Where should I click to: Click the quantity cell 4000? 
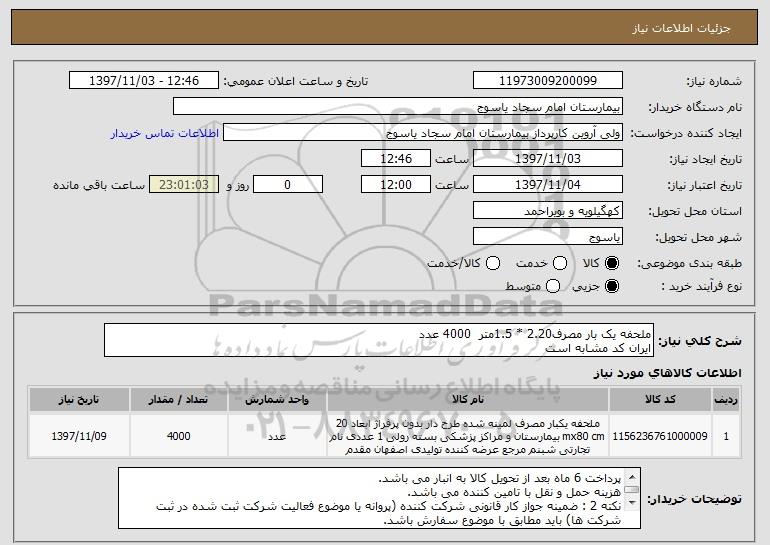tap(178, 436)
